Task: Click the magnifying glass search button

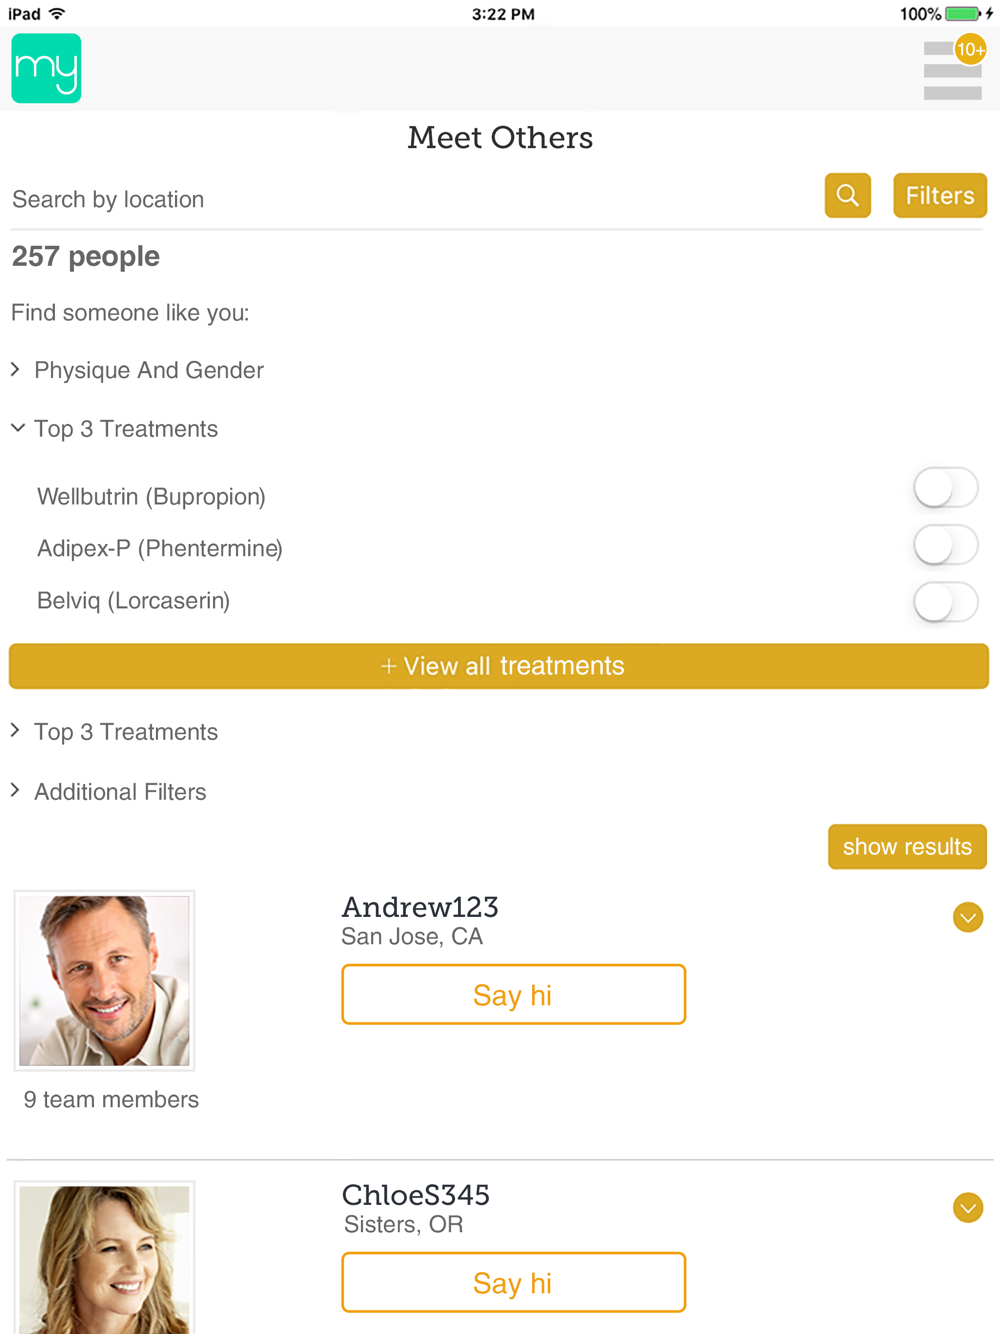Action: [847, 196]
